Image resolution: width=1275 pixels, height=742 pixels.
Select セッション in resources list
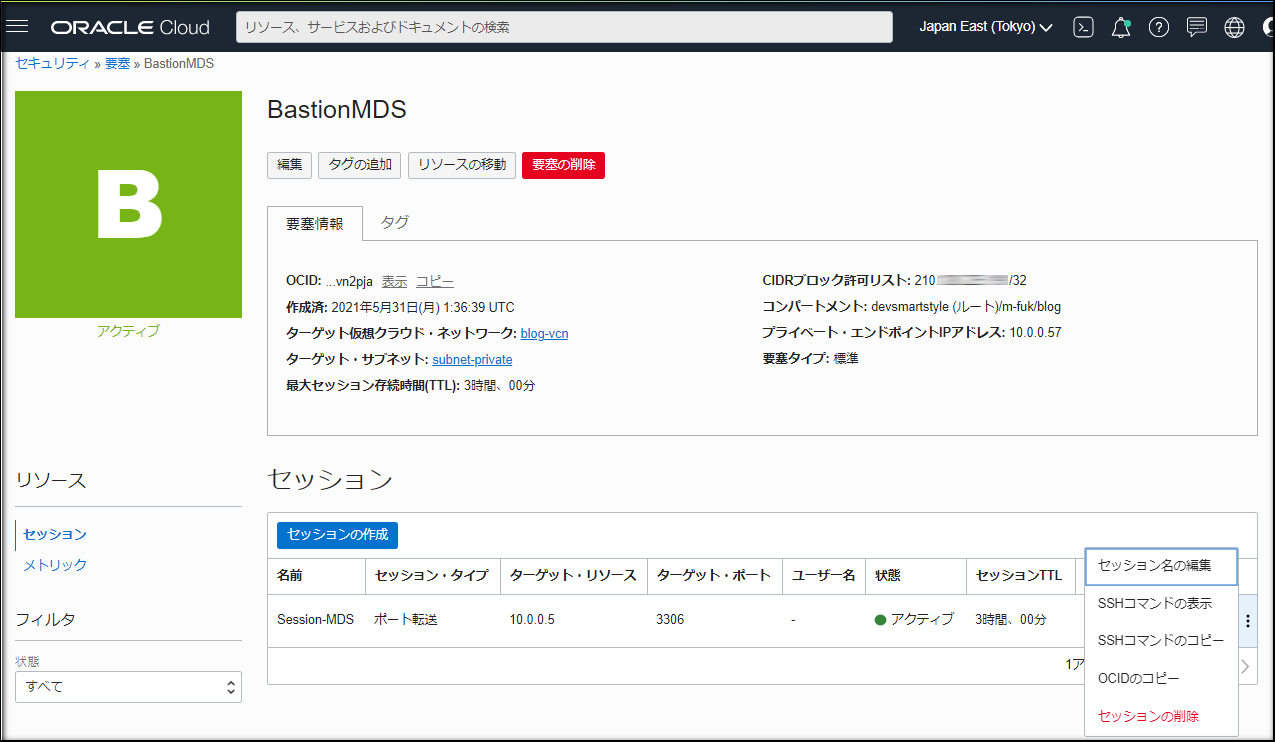[55, 535]
